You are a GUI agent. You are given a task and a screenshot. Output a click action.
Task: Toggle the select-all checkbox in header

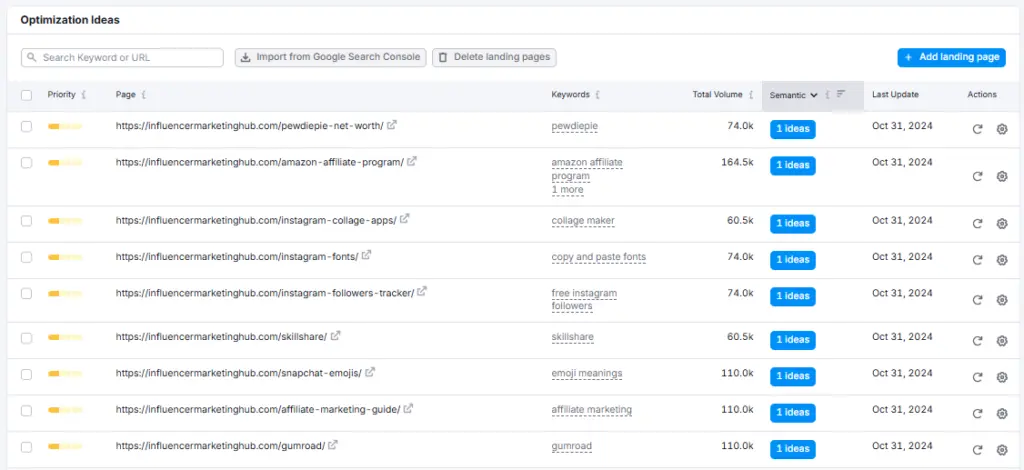pos(27,95)
